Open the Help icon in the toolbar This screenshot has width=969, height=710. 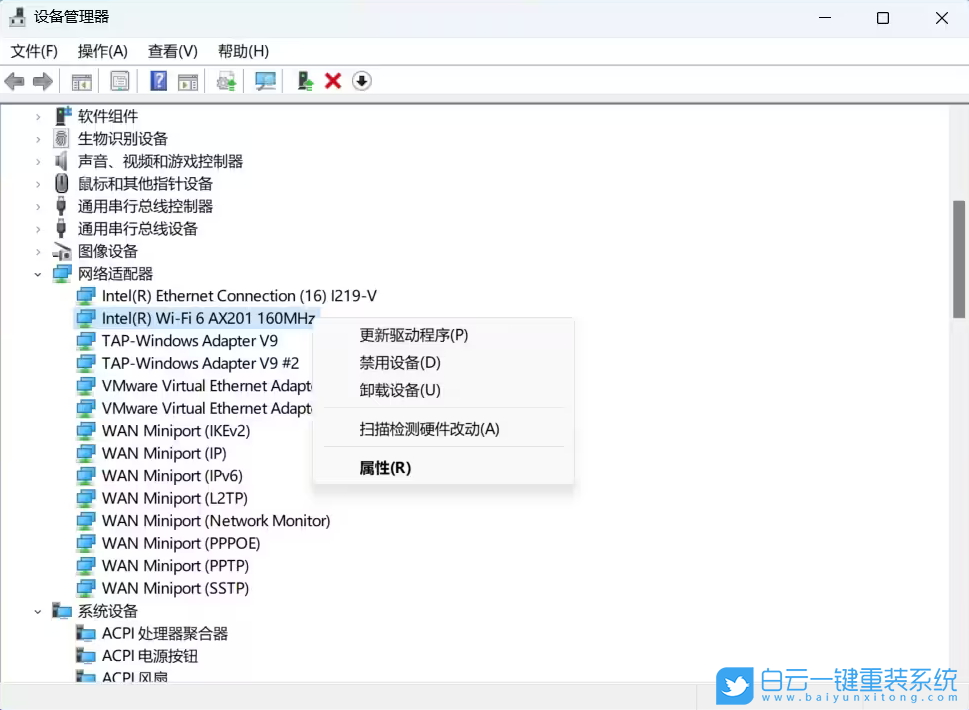click(158, 81)
